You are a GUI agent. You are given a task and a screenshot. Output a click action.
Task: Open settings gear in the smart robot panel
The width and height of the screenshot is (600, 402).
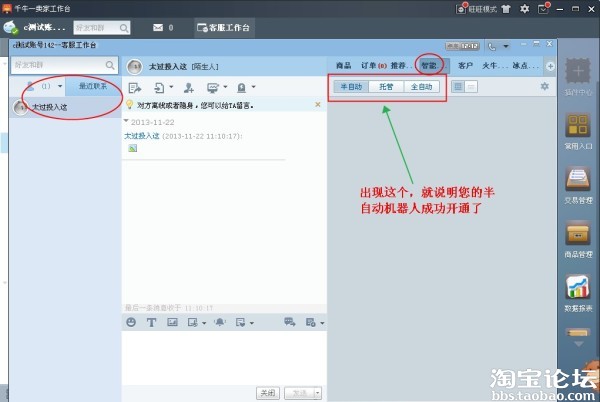pos(545,87)
